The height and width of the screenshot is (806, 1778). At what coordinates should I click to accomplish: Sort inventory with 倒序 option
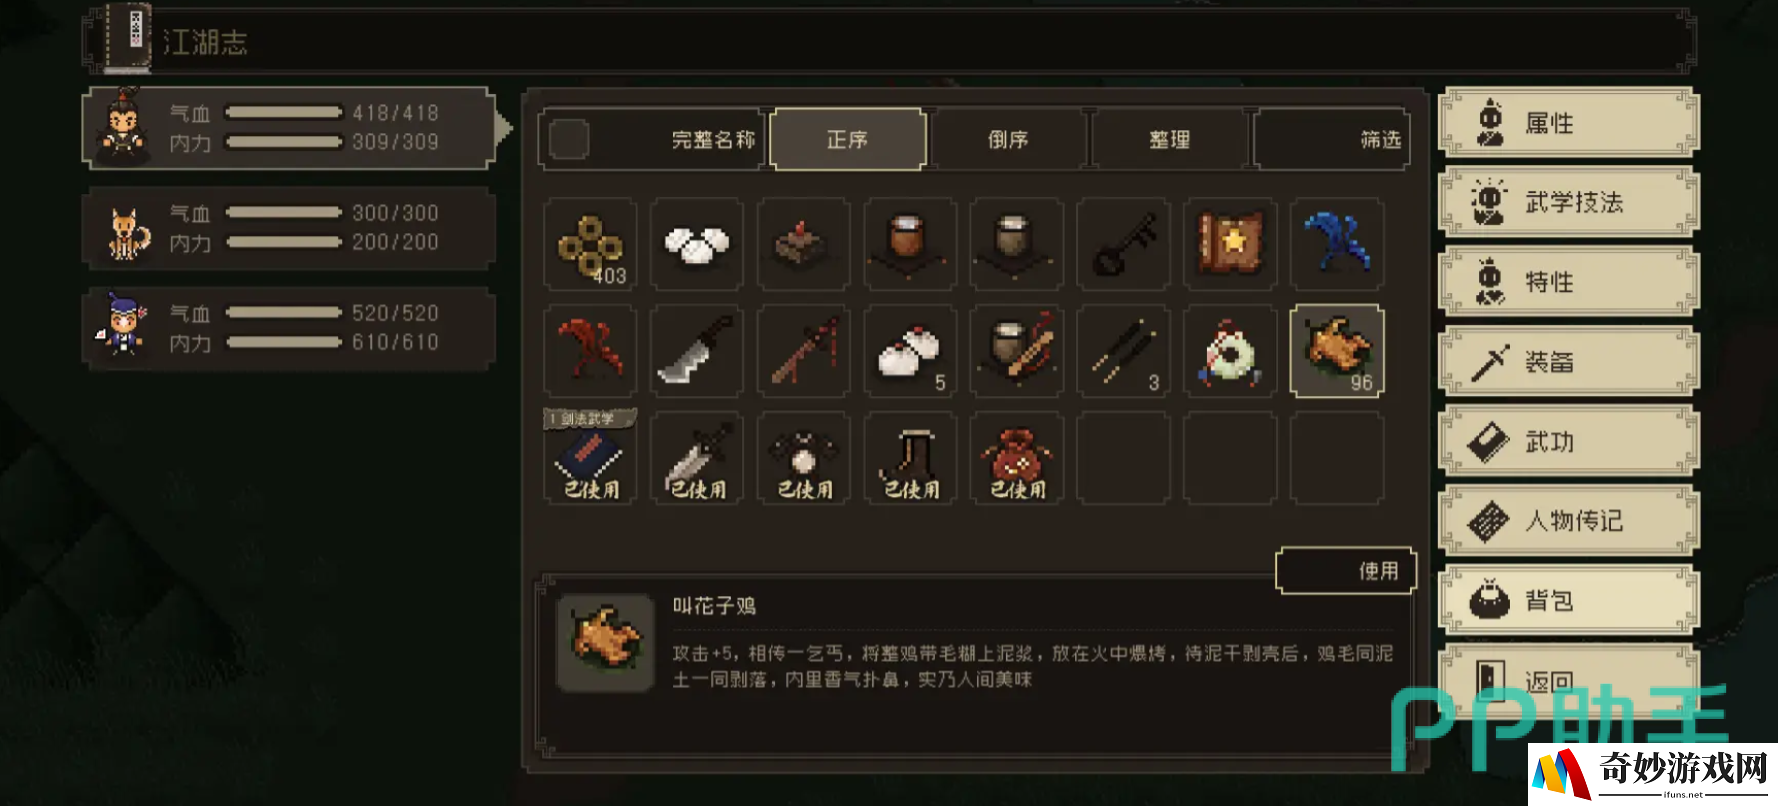[1008, 140]
